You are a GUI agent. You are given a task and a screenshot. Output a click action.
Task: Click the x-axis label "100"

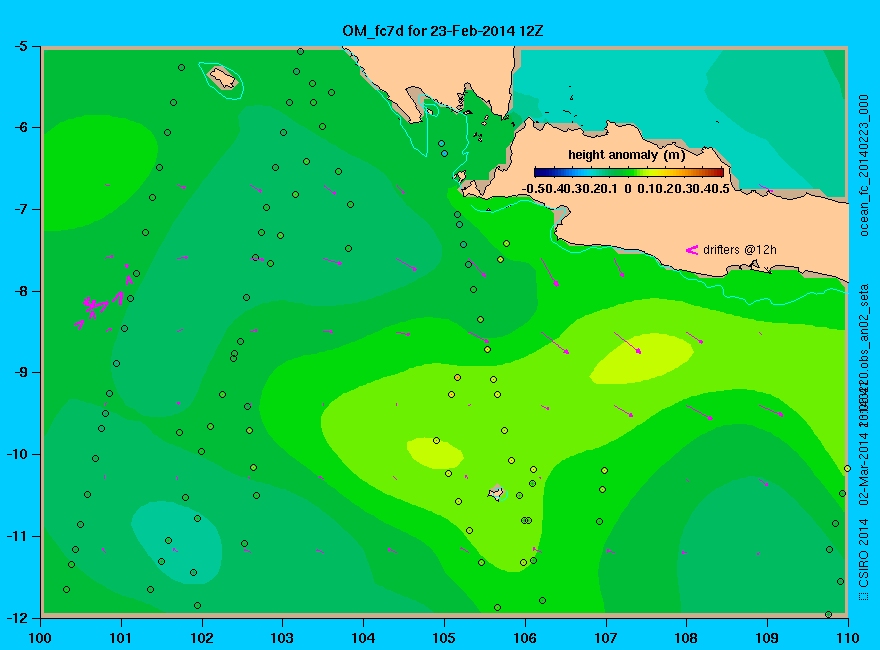pyautogui.click(x=40, y=638)
